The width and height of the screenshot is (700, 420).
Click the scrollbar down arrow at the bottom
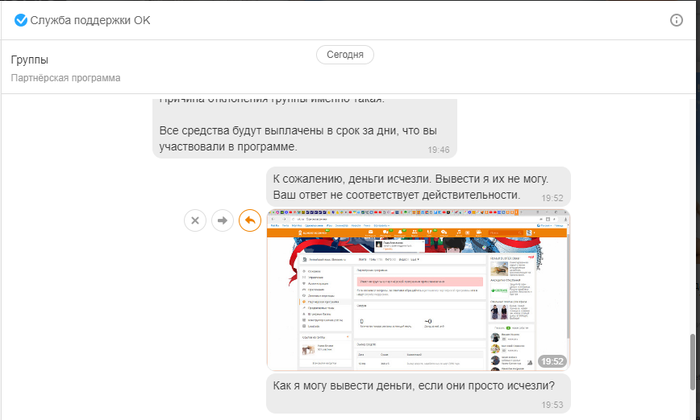692,413
